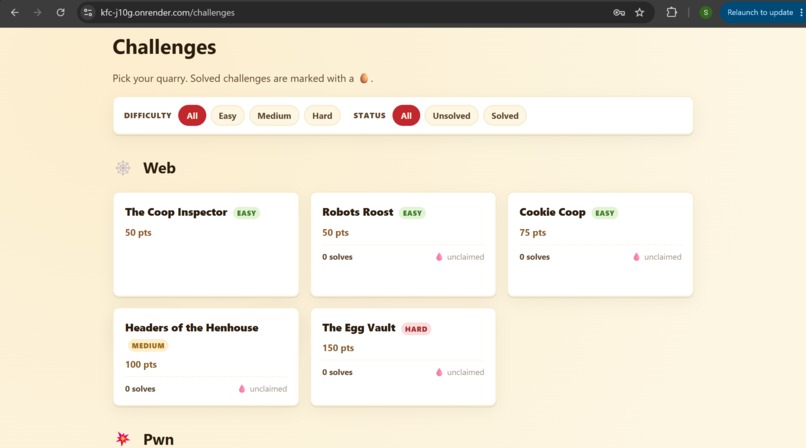Viewport: 806px width, 448px height.
Task: Open Headers of the Henhouse challenge
Action: pyautogui.click(x=206, y=357)
